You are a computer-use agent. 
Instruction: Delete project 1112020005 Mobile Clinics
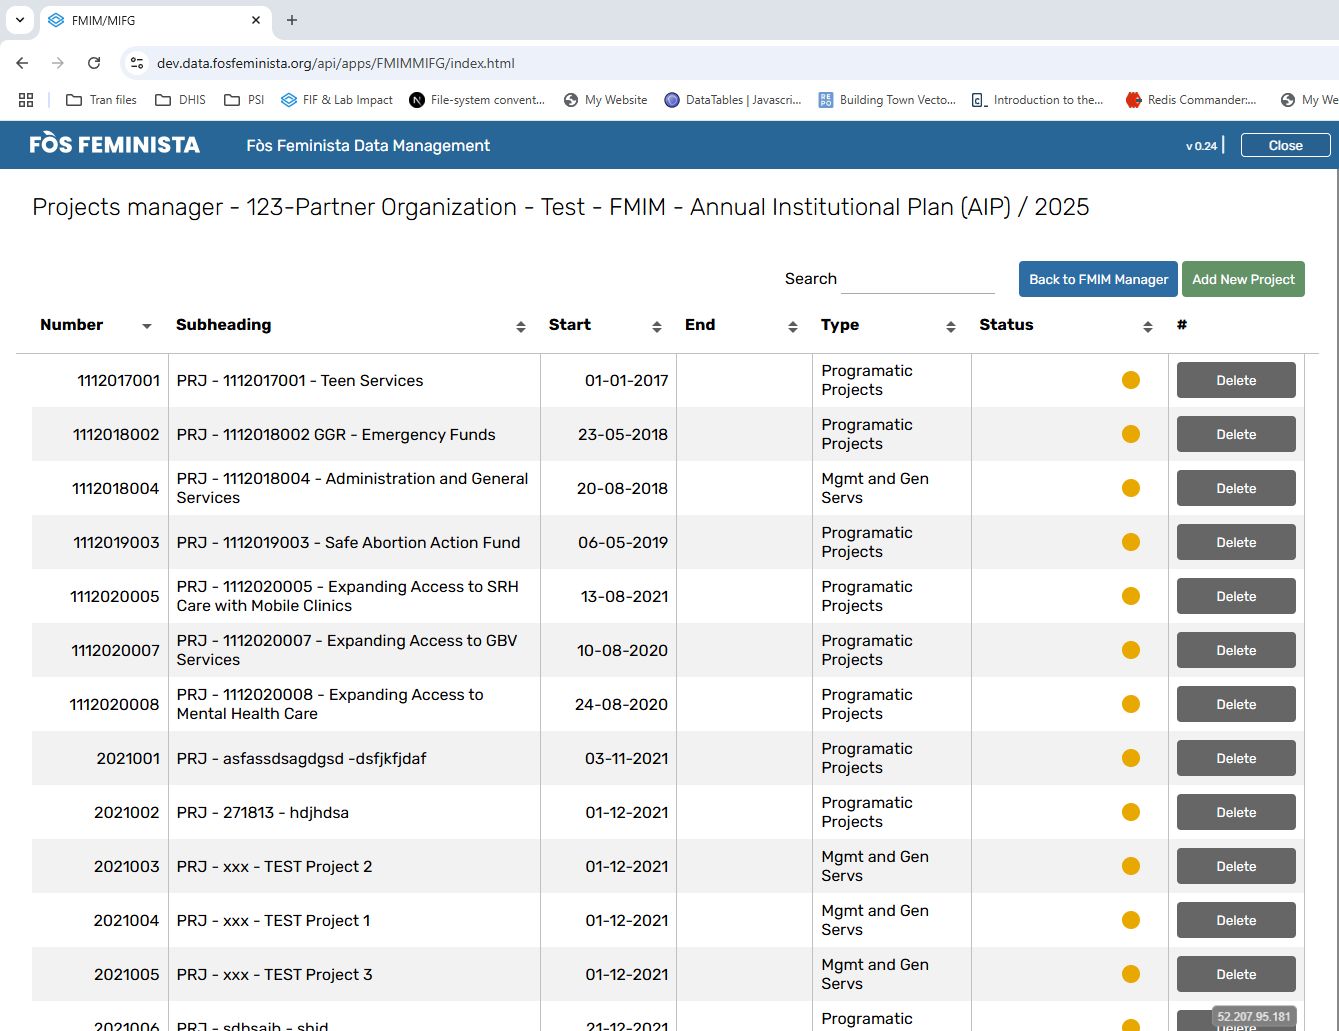pyautogui.click(x=1236, y=596)
